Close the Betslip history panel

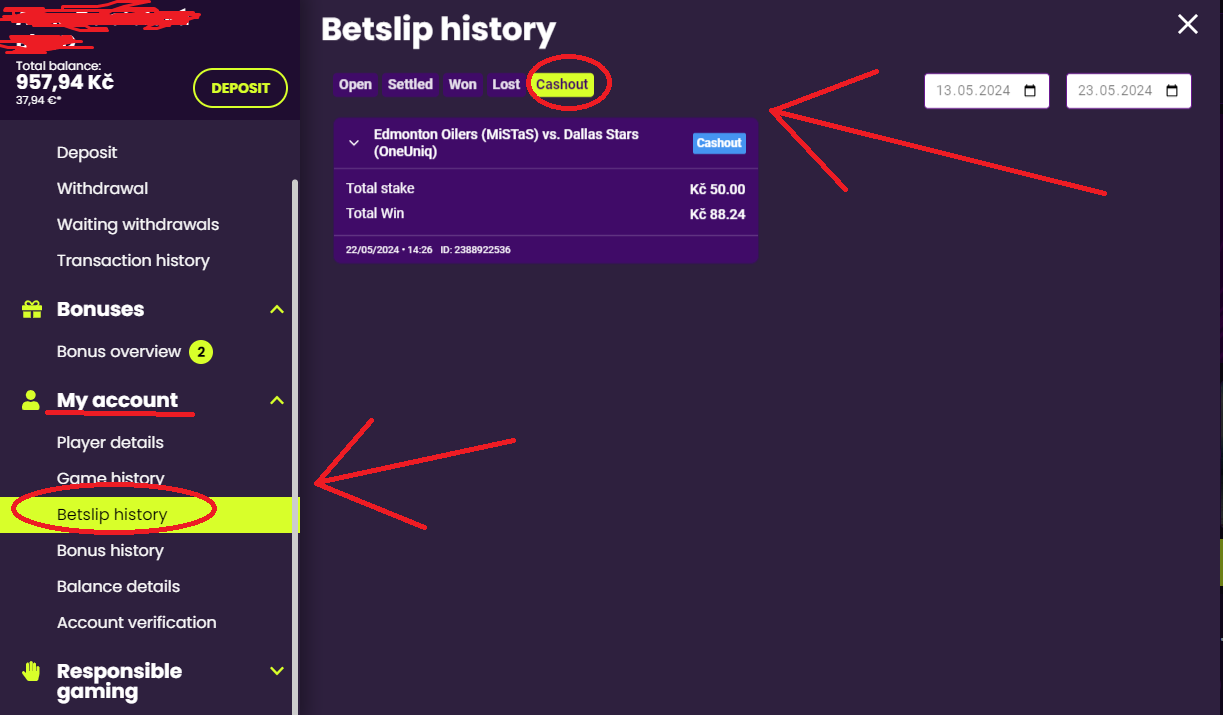coord(1187,25)
